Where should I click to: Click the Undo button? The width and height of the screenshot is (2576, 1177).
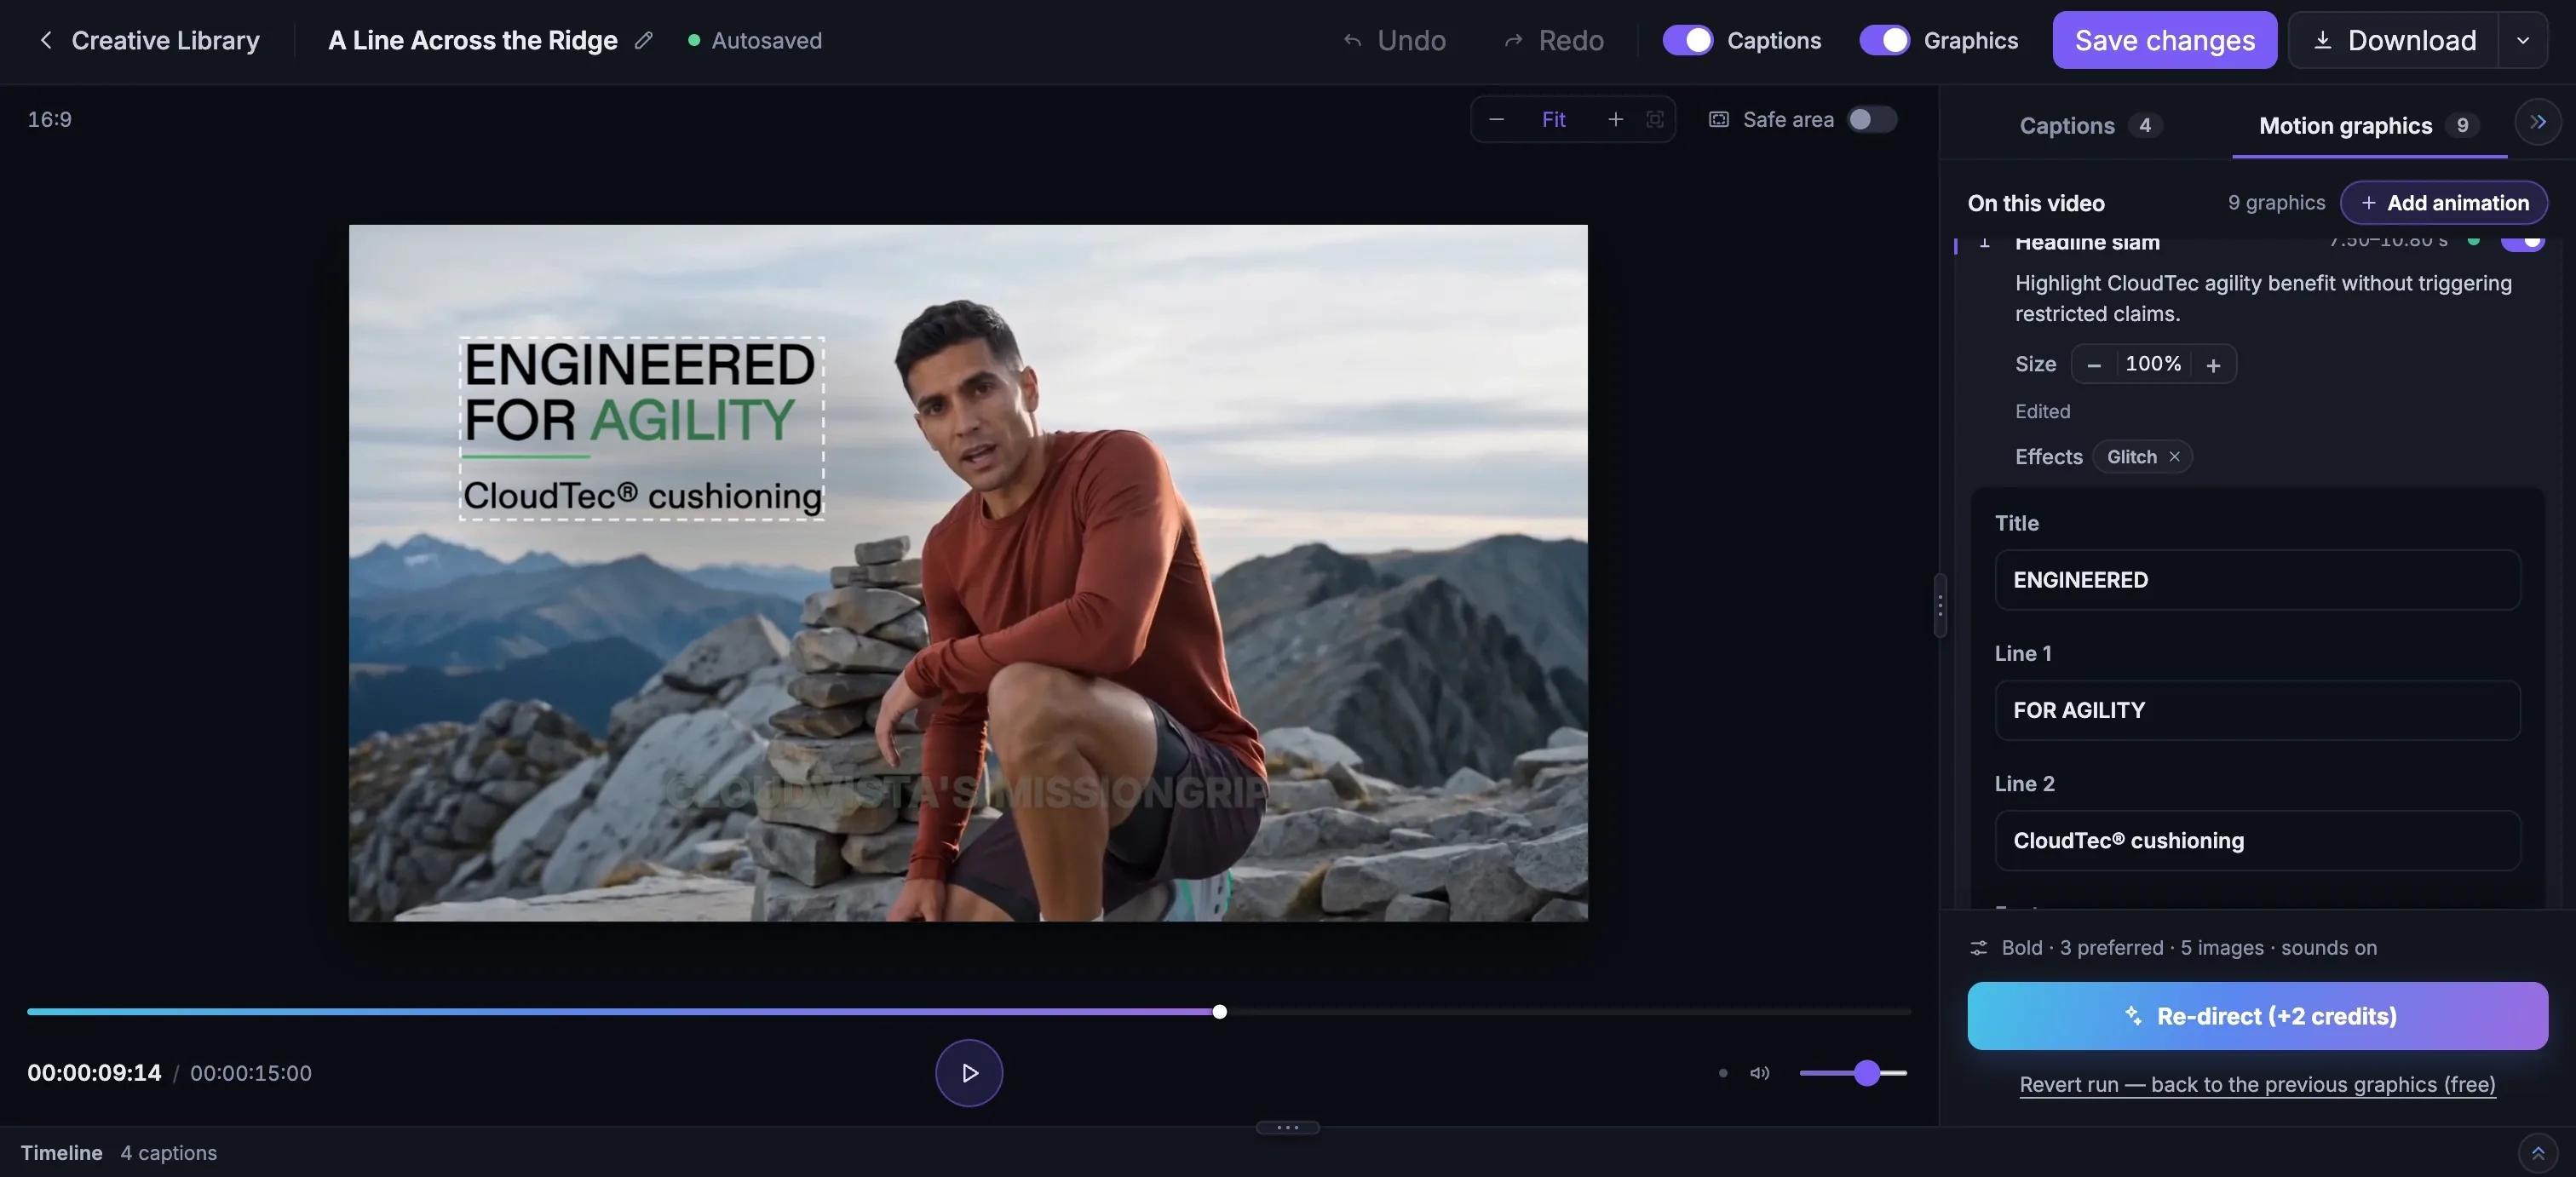coord(1394,40)
